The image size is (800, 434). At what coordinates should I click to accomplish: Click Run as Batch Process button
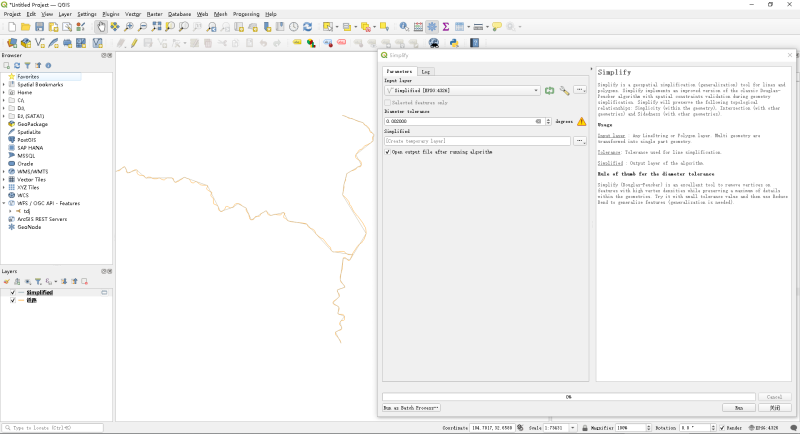click(x=411, y=408)
